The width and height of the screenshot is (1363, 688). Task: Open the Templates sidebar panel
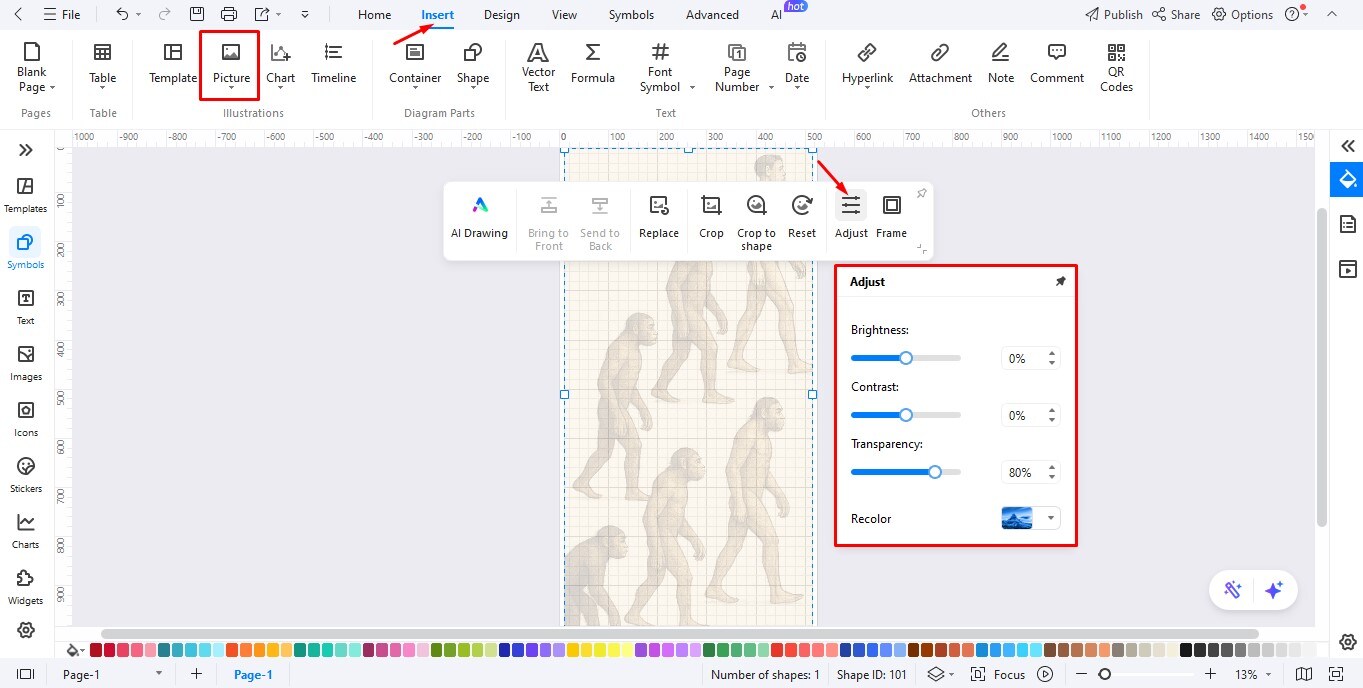(26, 196)
